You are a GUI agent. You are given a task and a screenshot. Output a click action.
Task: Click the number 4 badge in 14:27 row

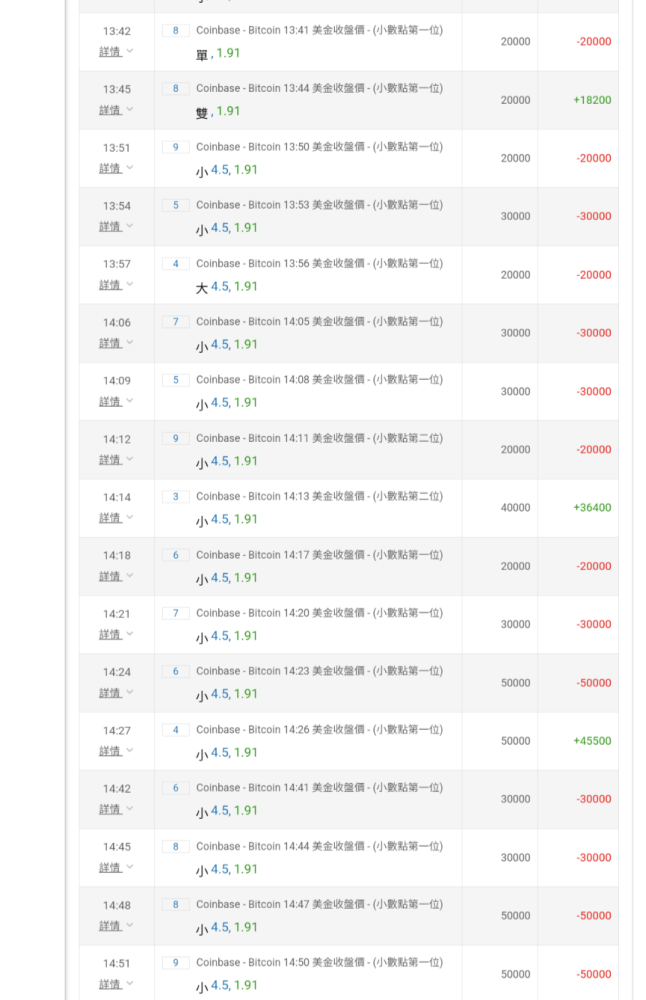tap(175, 730)
